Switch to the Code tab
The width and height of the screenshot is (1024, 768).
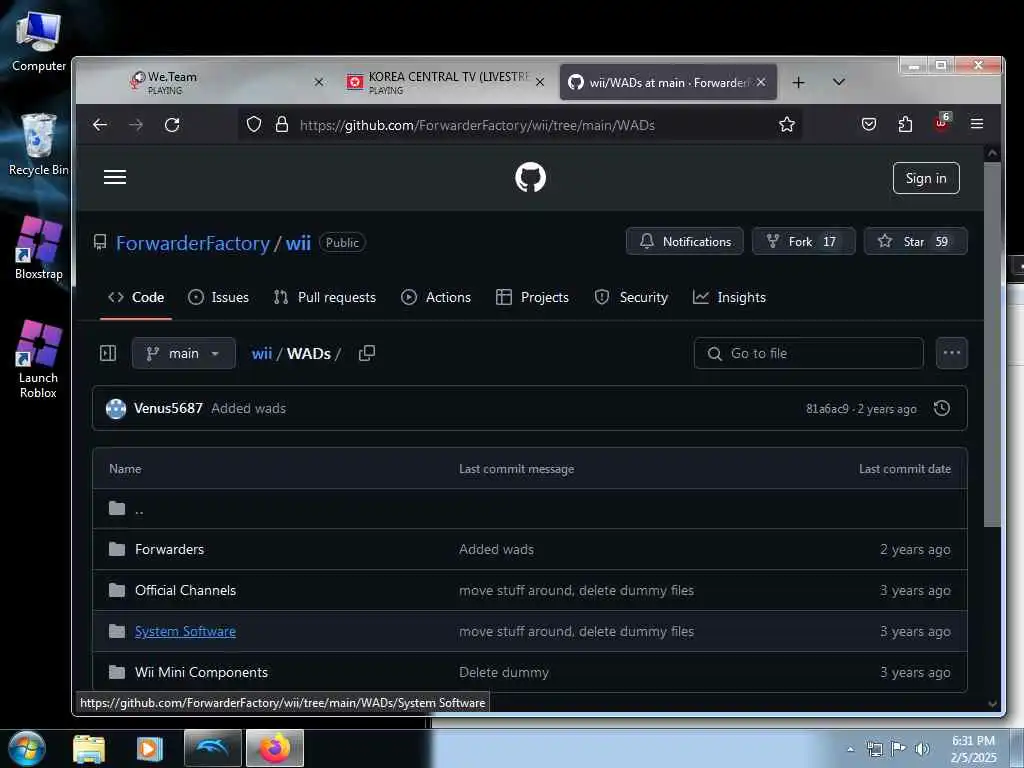[136, 297]
